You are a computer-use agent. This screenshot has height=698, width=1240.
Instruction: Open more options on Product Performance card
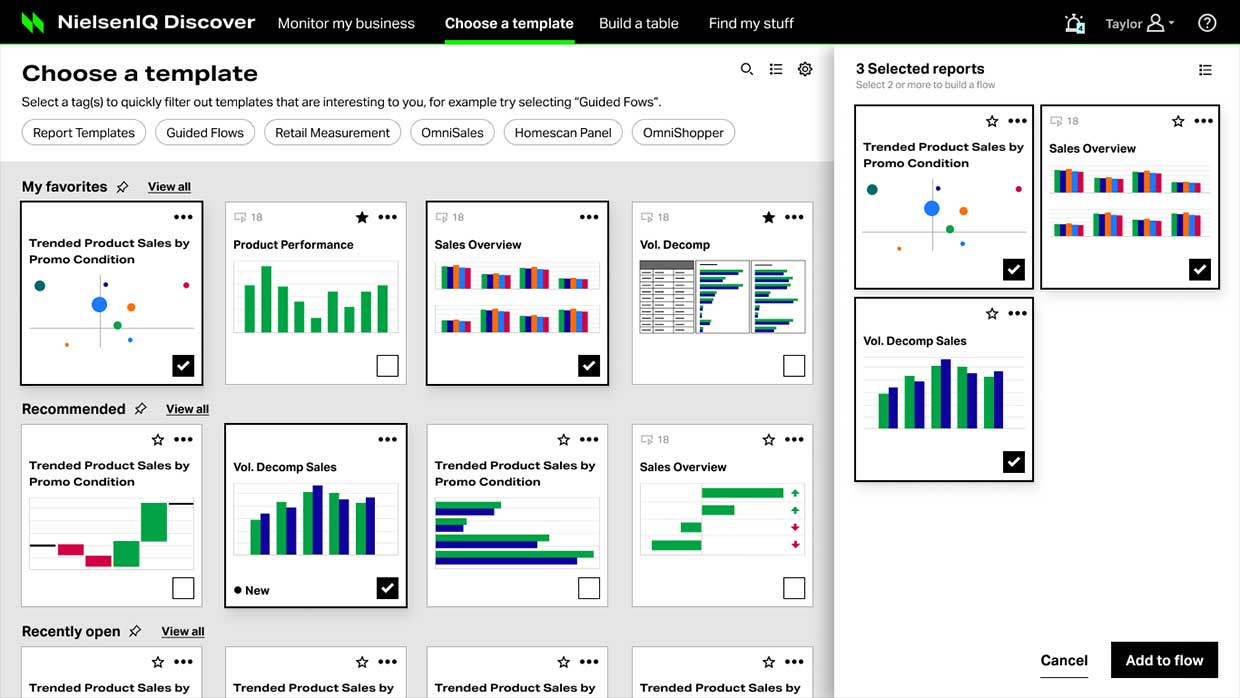pyautogui.click(x=388, y=217)
